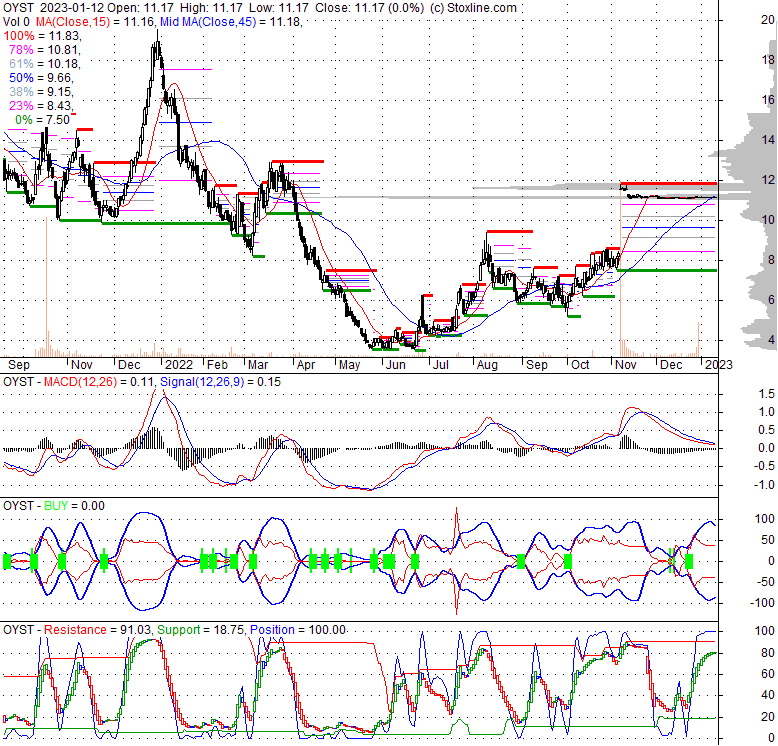
Task: Click the 20 price axis label
Action: (768, 20)
